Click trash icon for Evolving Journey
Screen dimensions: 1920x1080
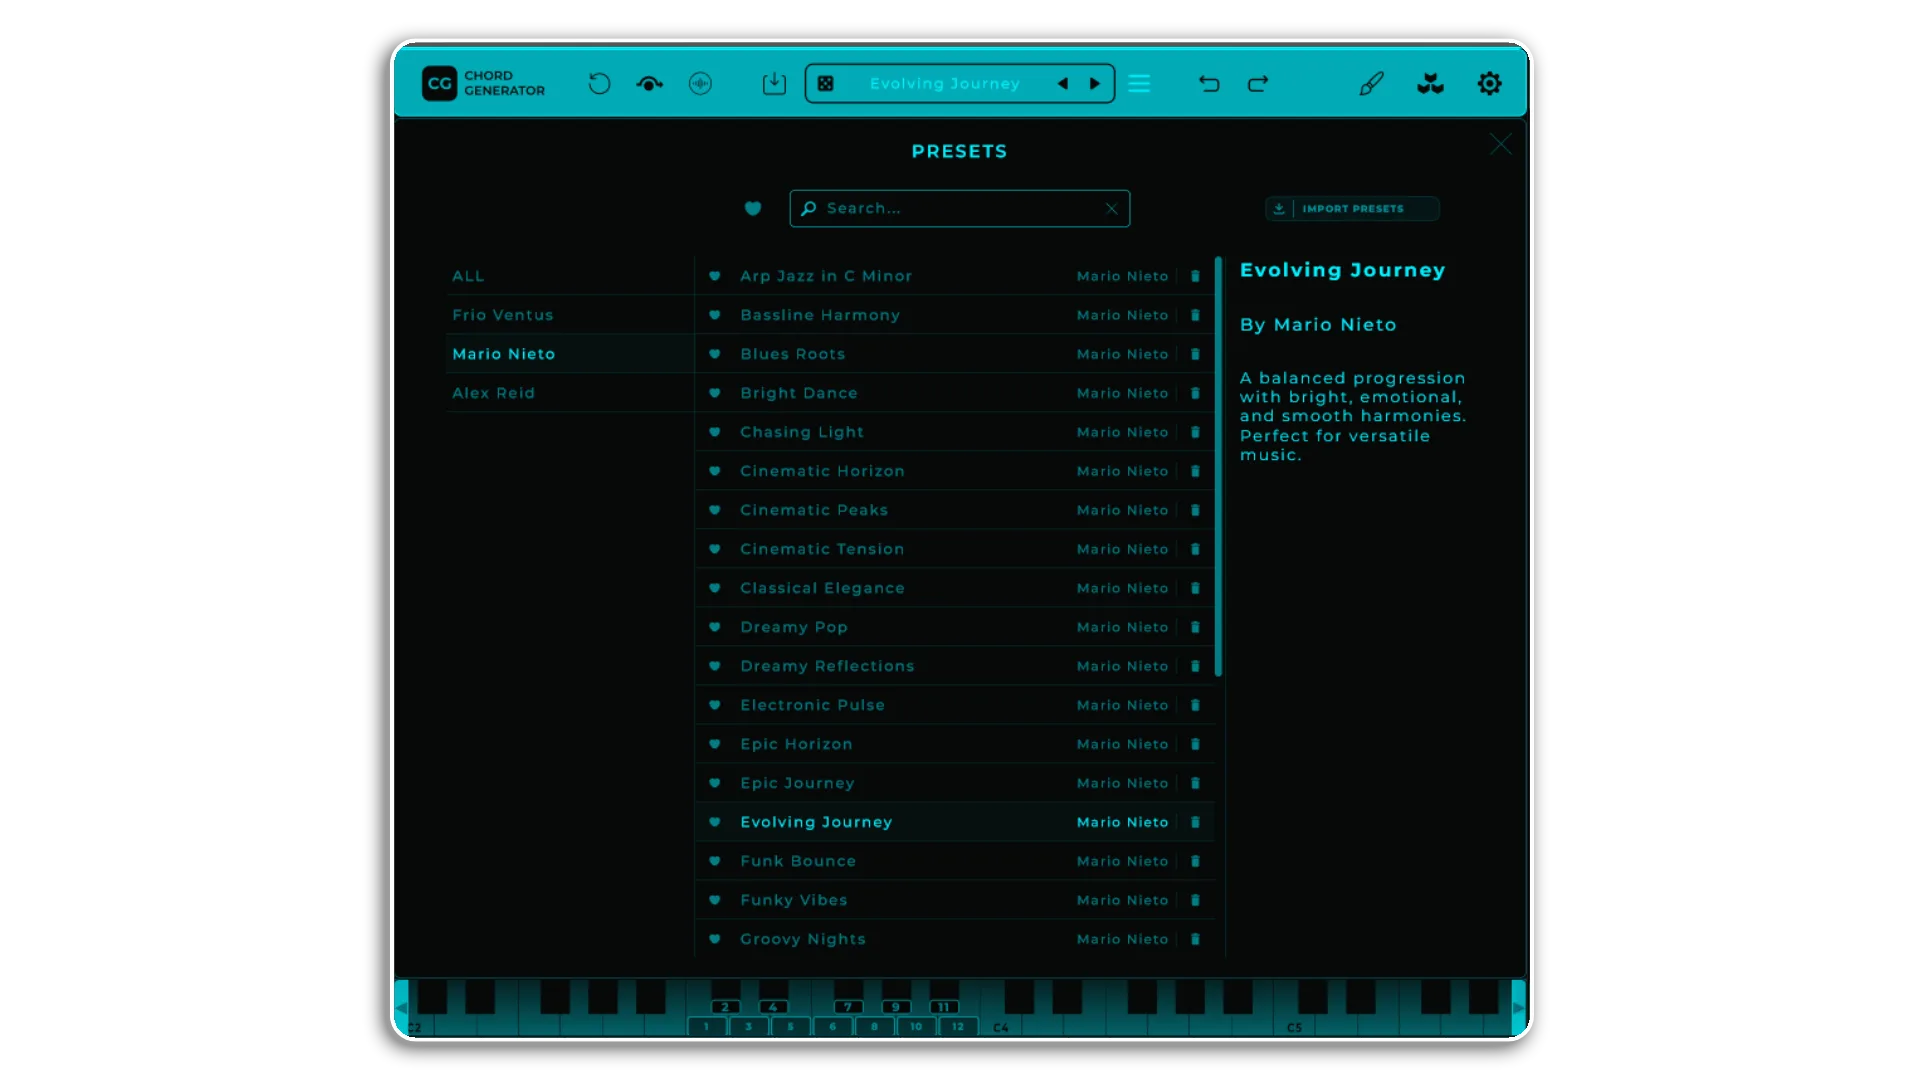1195,822
